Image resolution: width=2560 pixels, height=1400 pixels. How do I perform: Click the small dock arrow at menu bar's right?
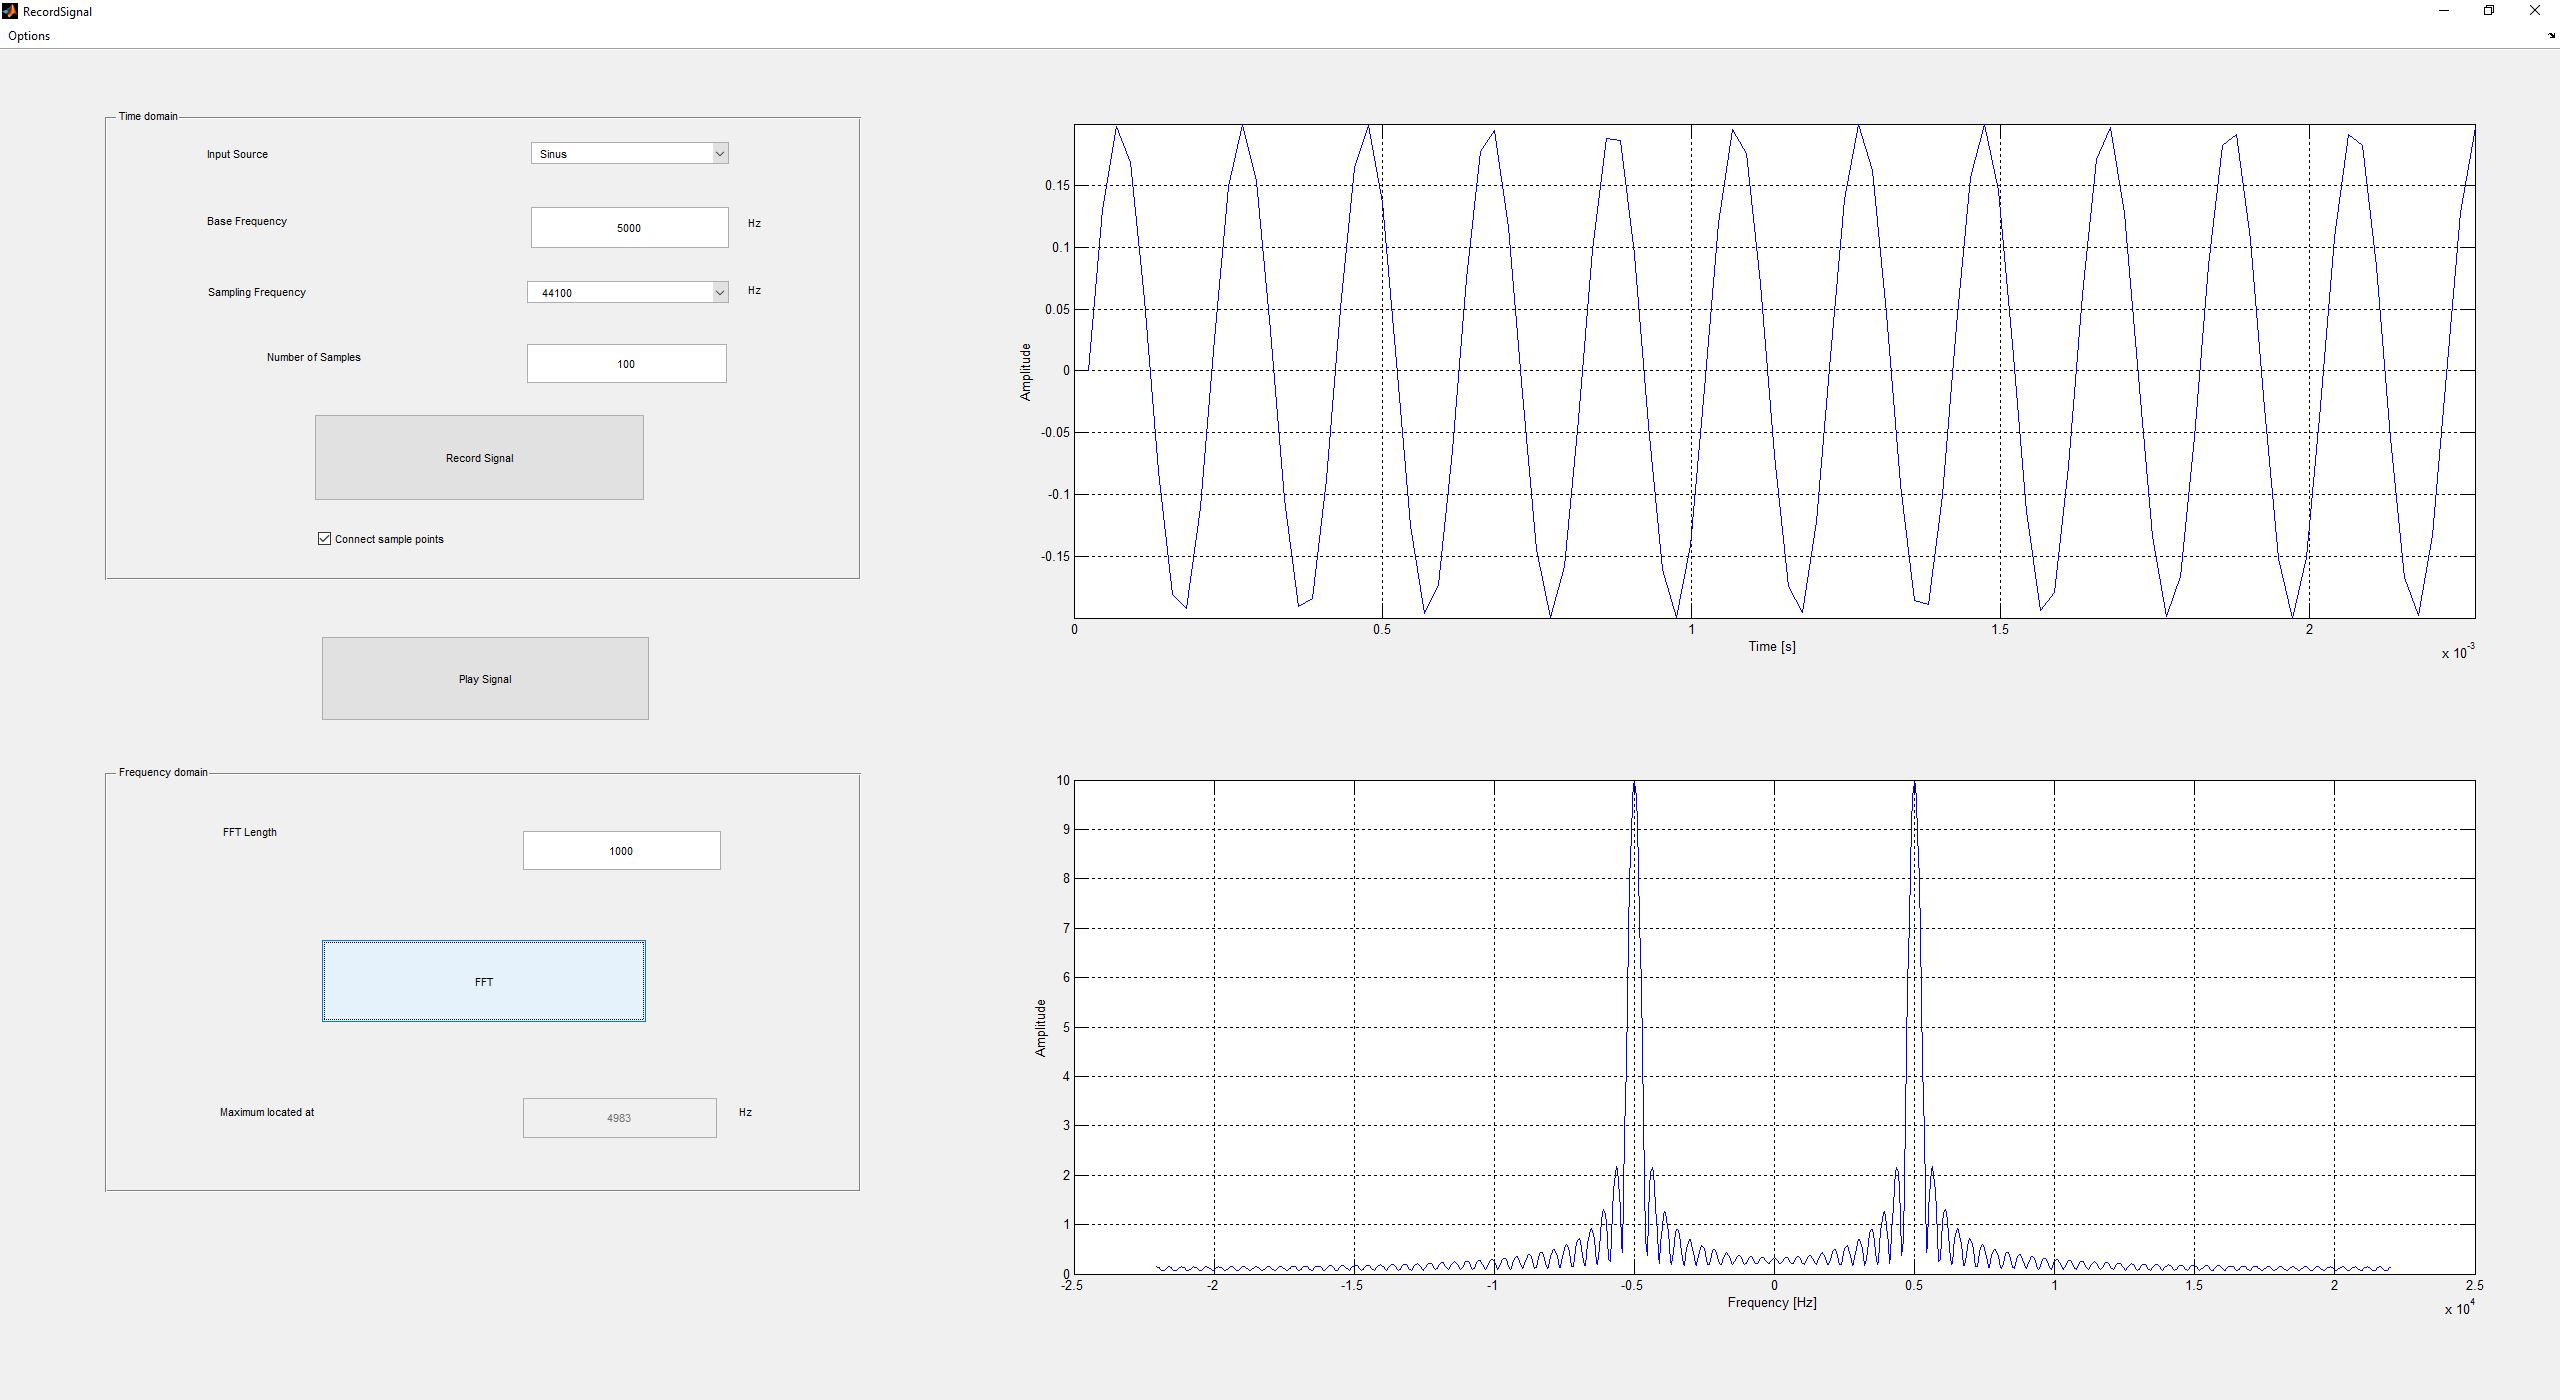point(2551,35)
